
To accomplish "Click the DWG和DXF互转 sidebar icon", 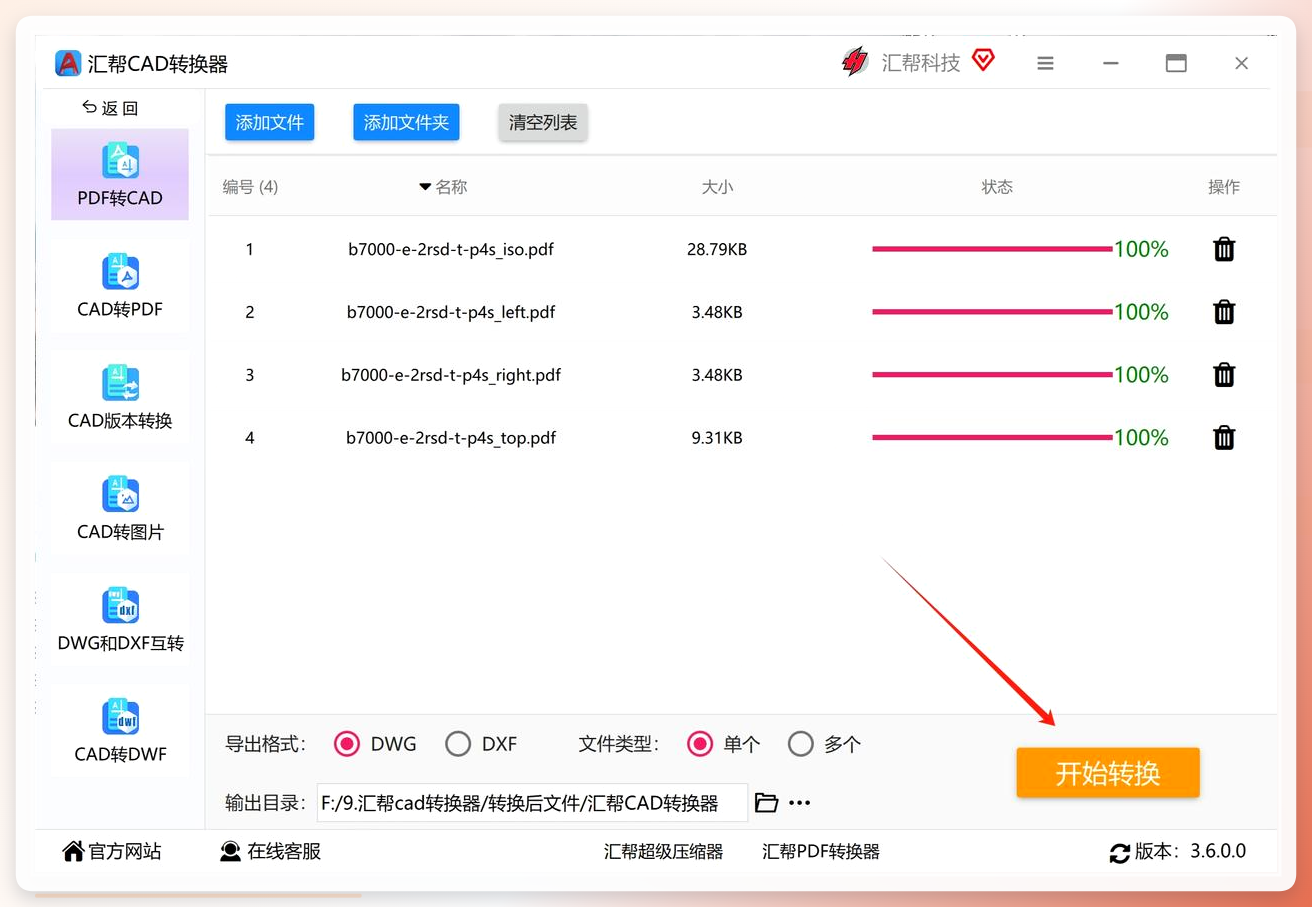I will tap(120, 606).
